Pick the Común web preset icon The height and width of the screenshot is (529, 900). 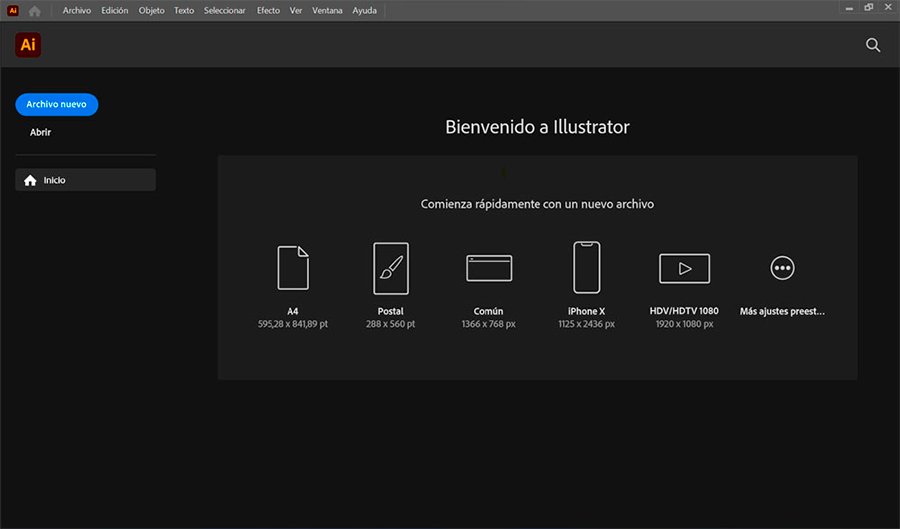point(489,268)
